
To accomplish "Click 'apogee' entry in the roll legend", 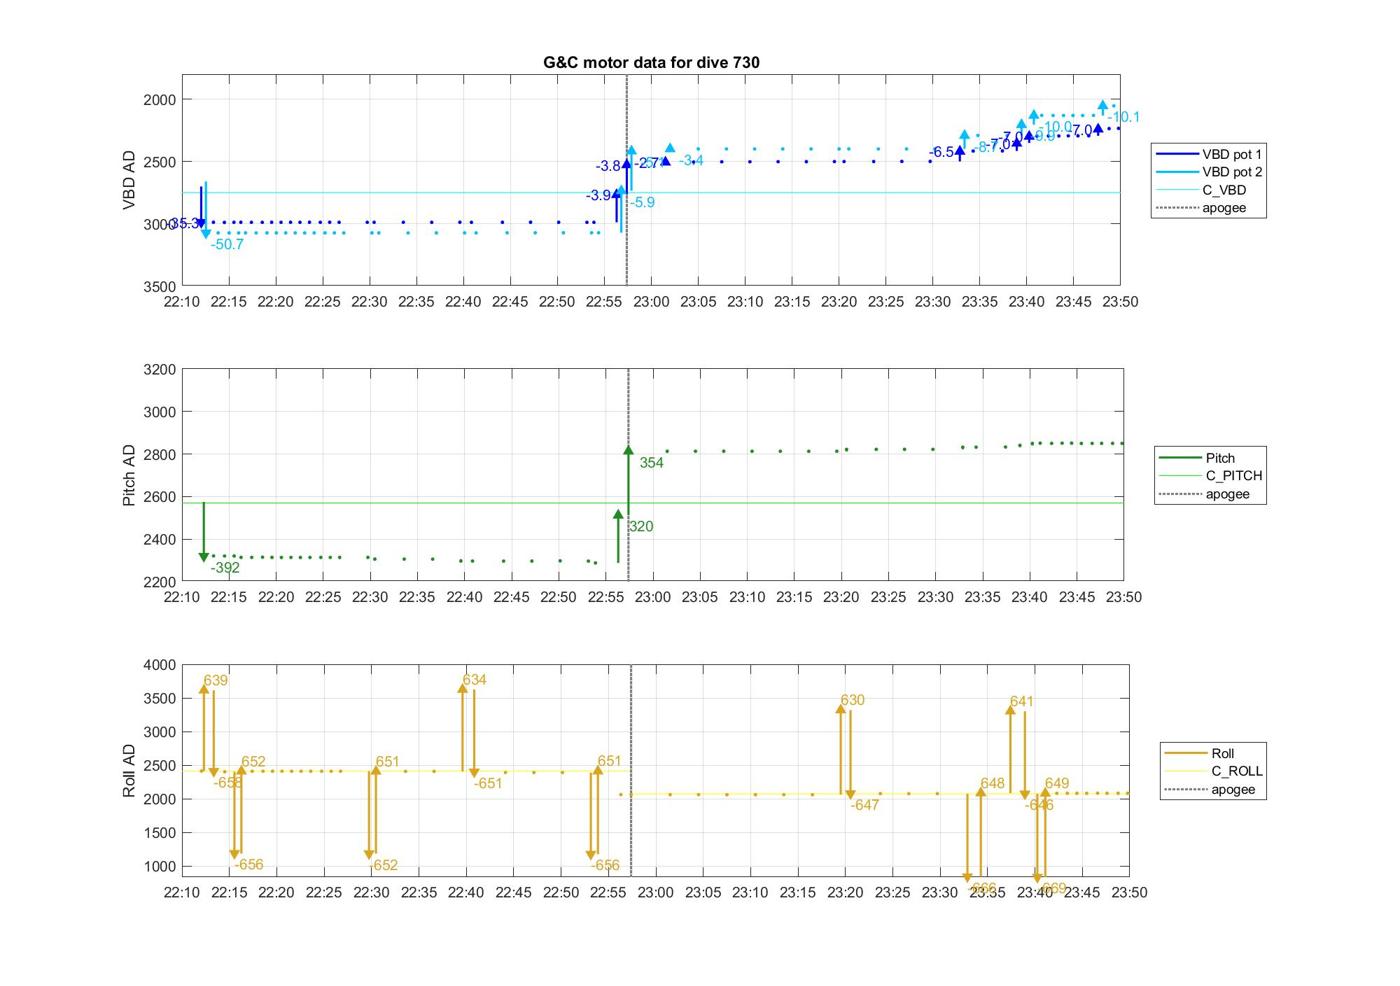I will [x=1210, y=789].
